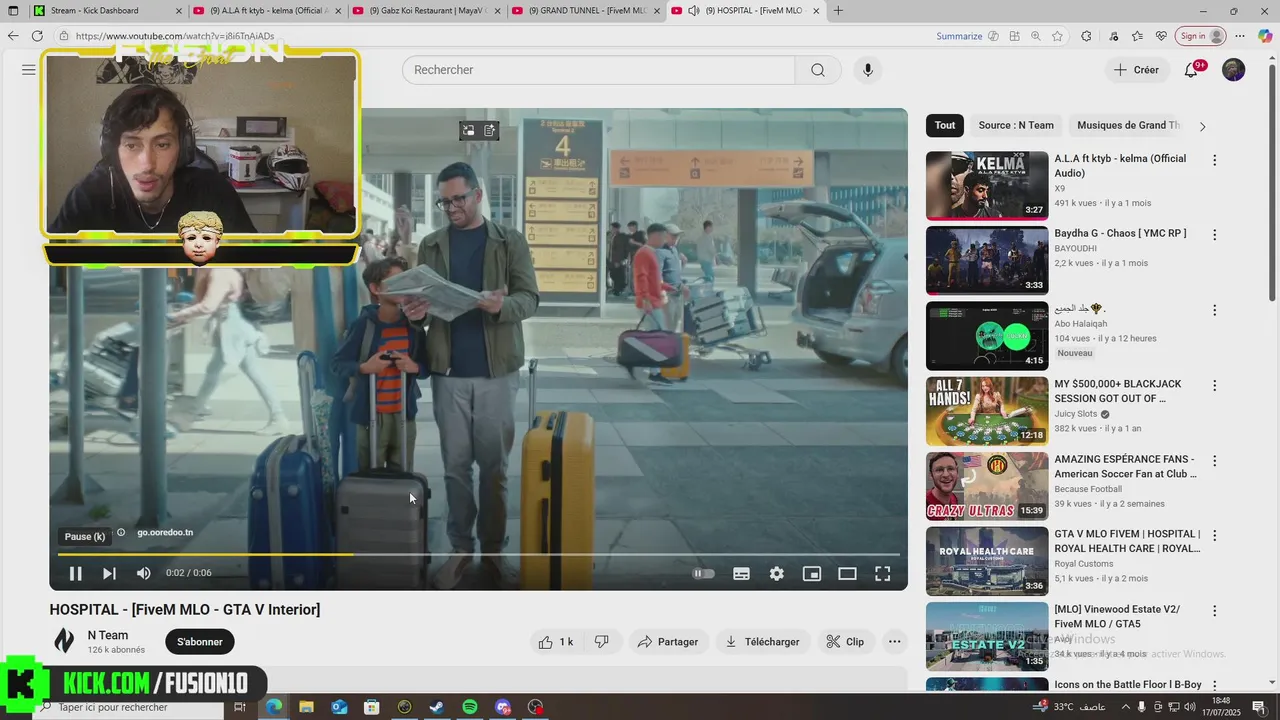Dislike the video with thumbs down
This screenshot has height=720, width=1280.
coord(602,642)
